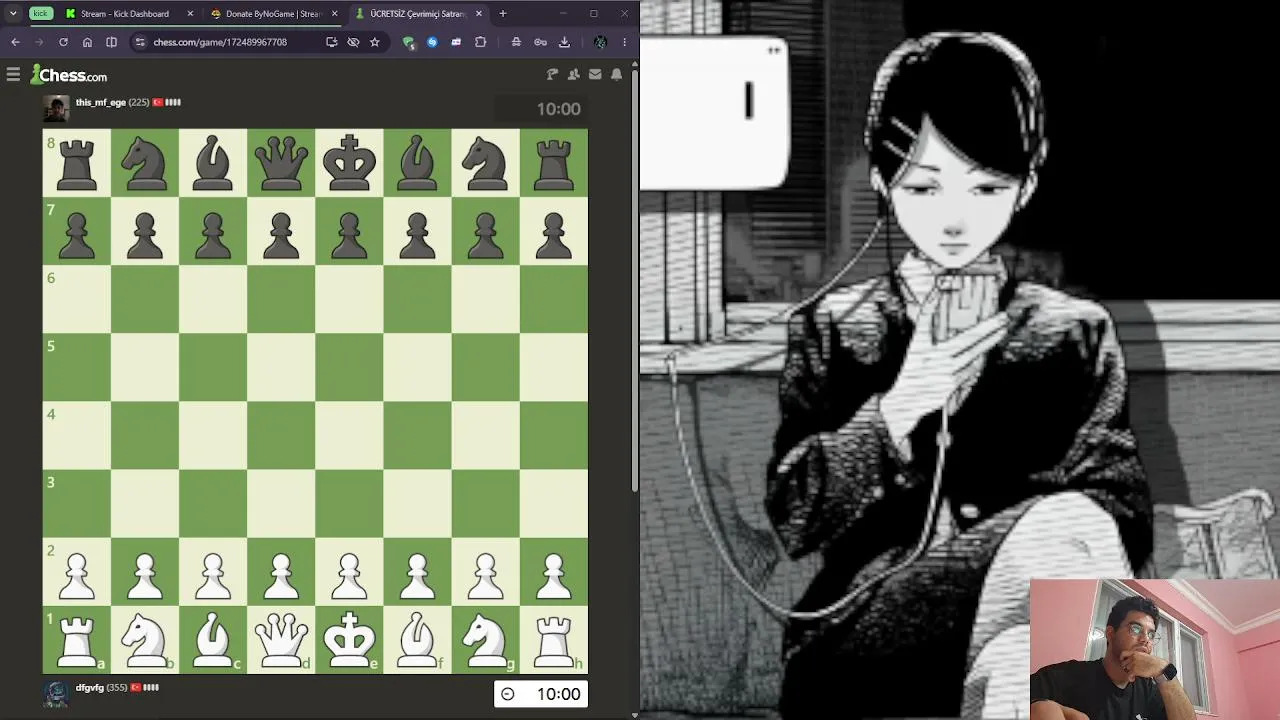This screenshot has height=720, width=1280.
Task: Open the browser three-dot menu
Action: coord(624,42)
